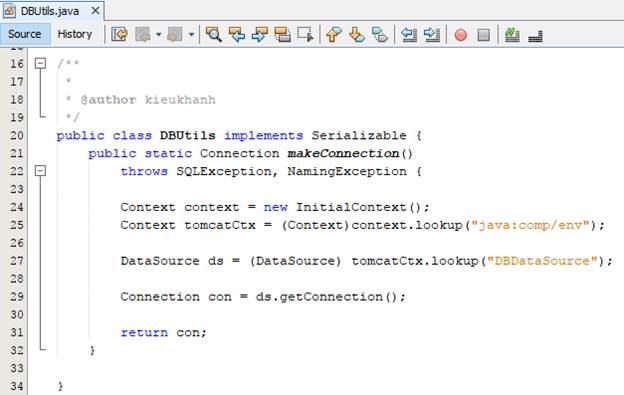
Task: Collapse the Javadoc comment fold at line 16
Action: (40, 63)
